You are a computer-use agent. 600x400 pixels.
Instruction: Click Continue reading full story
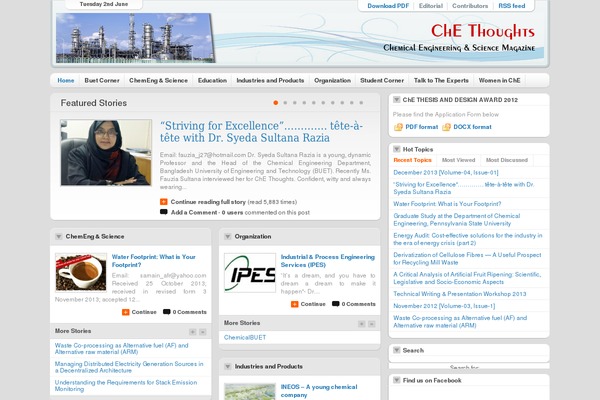pyautogui.click(x=208, y=202)
